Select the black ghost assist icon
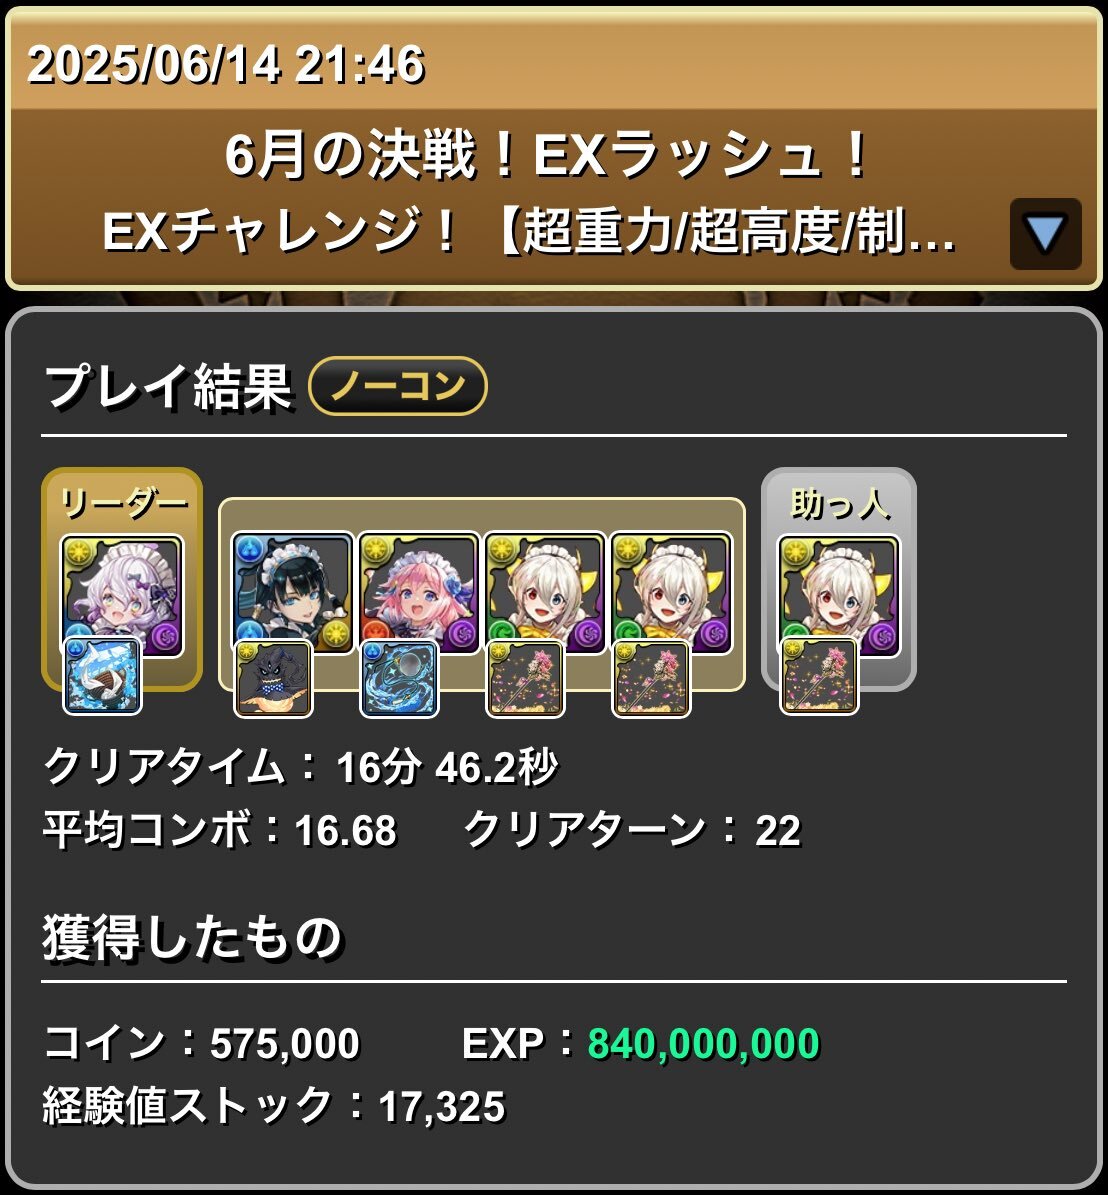 273,679
